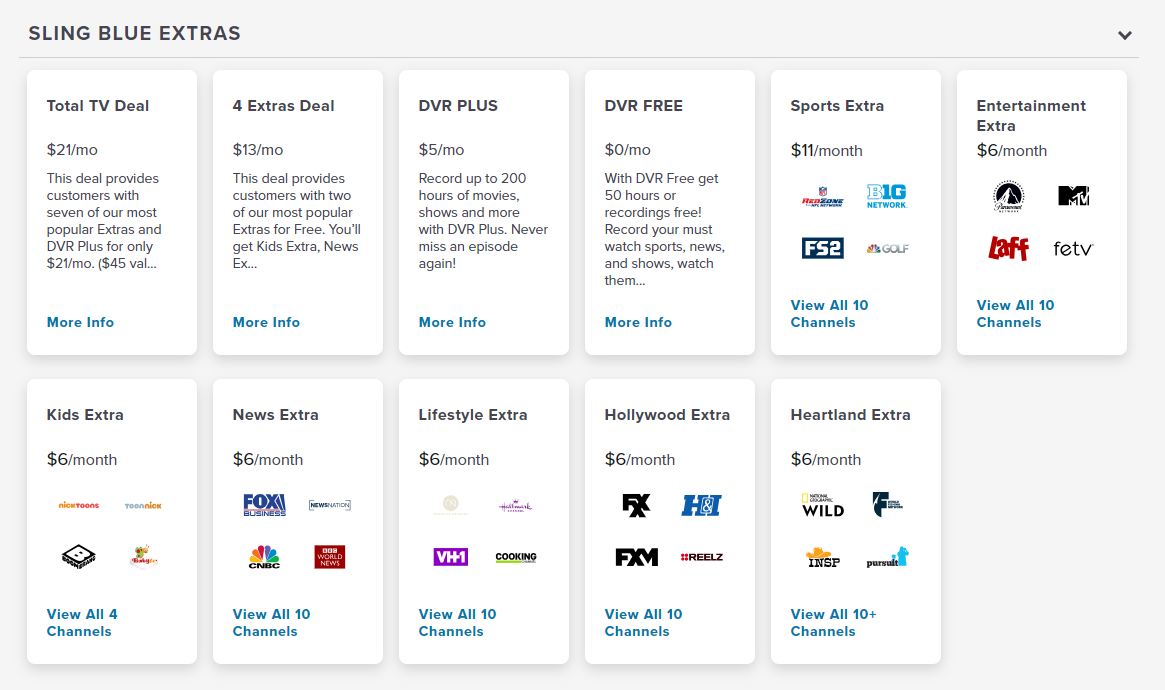
Task: Select the TeenNick channel logo
Action: pos(143,505)
